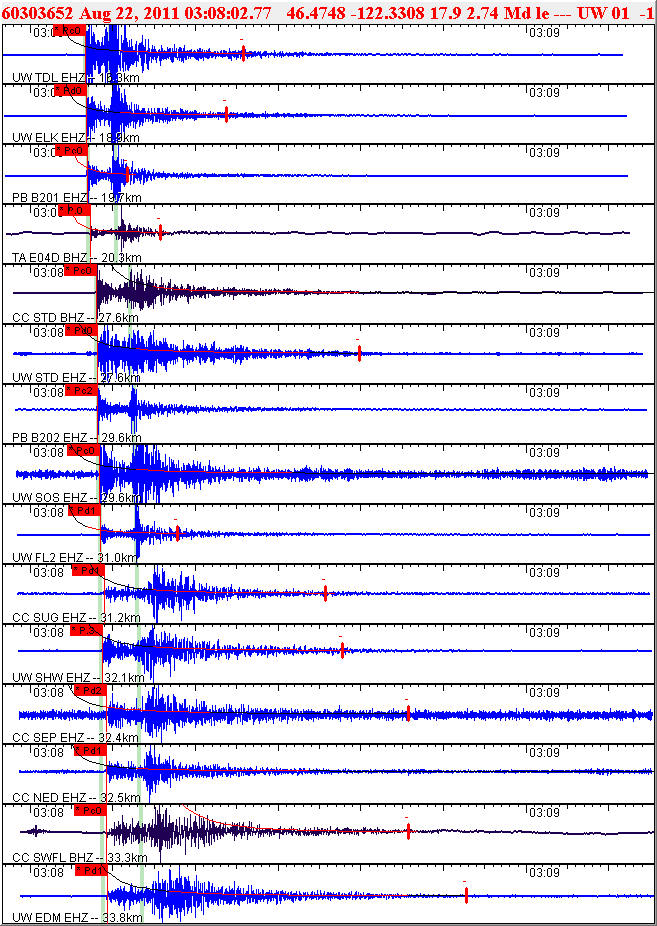Select the TA E04D BHZ station label
The image size is (657, 926).
77,257
